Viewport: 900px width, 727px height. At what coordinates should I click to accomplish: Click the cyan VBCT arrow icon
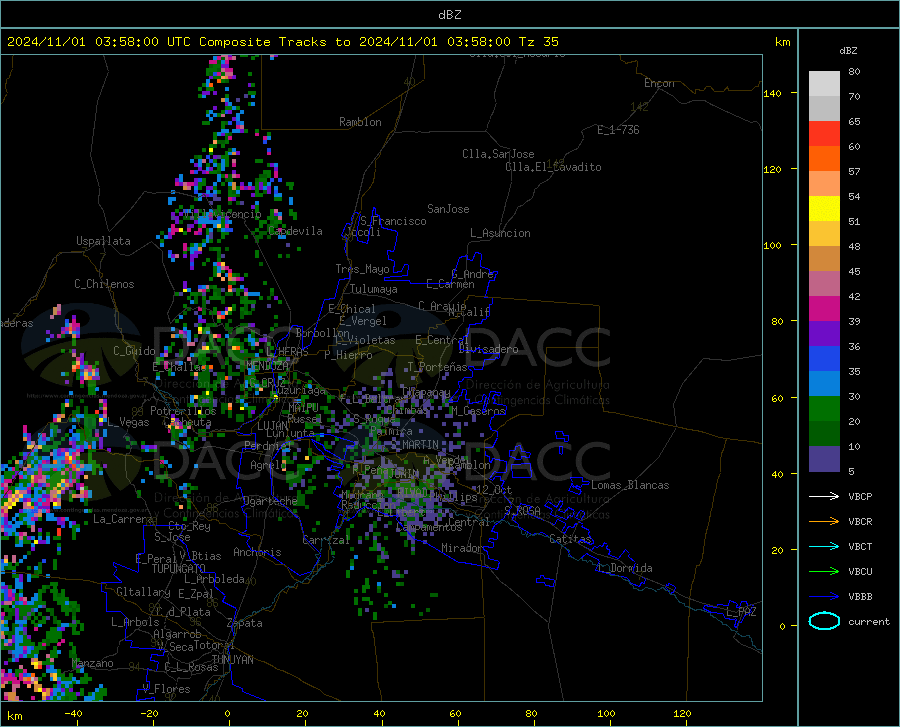click(824, 546)
